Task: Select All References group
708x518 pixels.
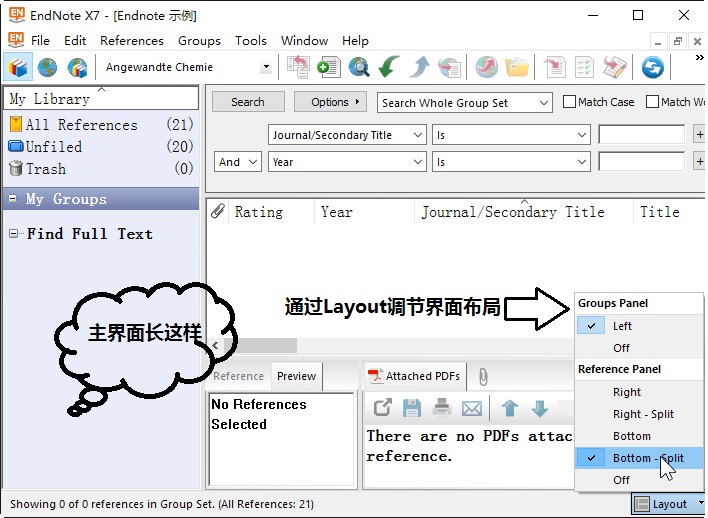Action: pyautogui.click(x=101, y=124)
